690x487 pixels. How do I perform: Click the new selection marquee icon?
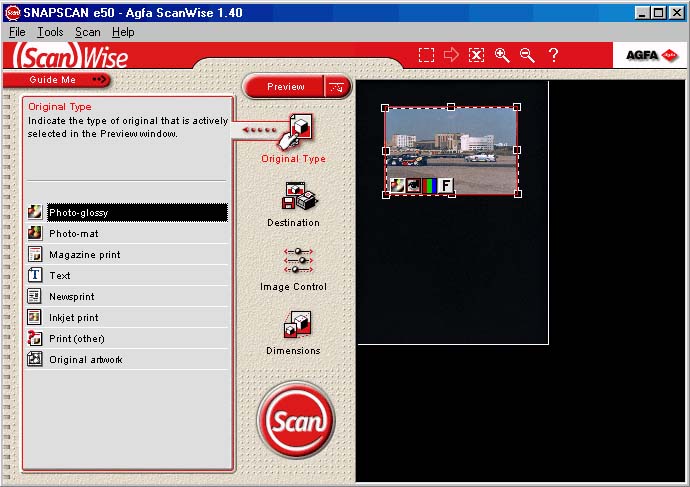click(427, 55)
